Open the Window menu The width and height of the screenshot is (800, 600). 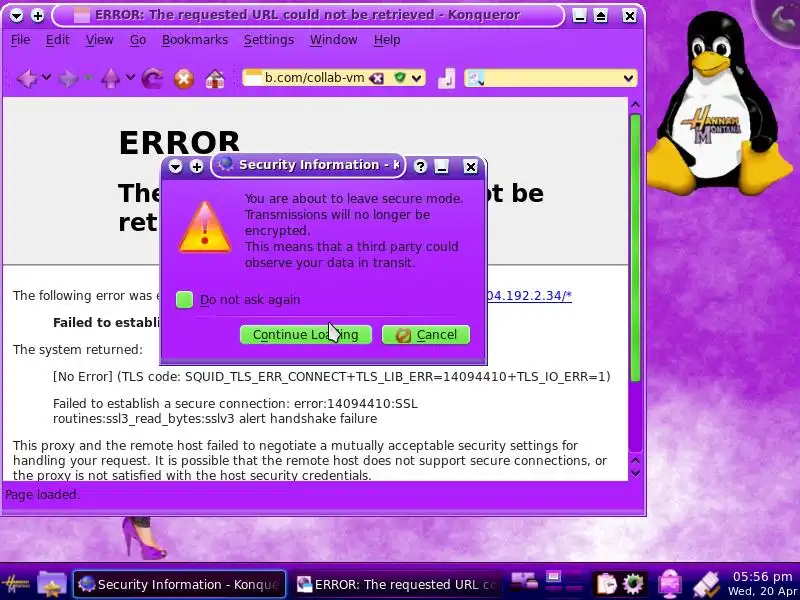click(334, 40)
